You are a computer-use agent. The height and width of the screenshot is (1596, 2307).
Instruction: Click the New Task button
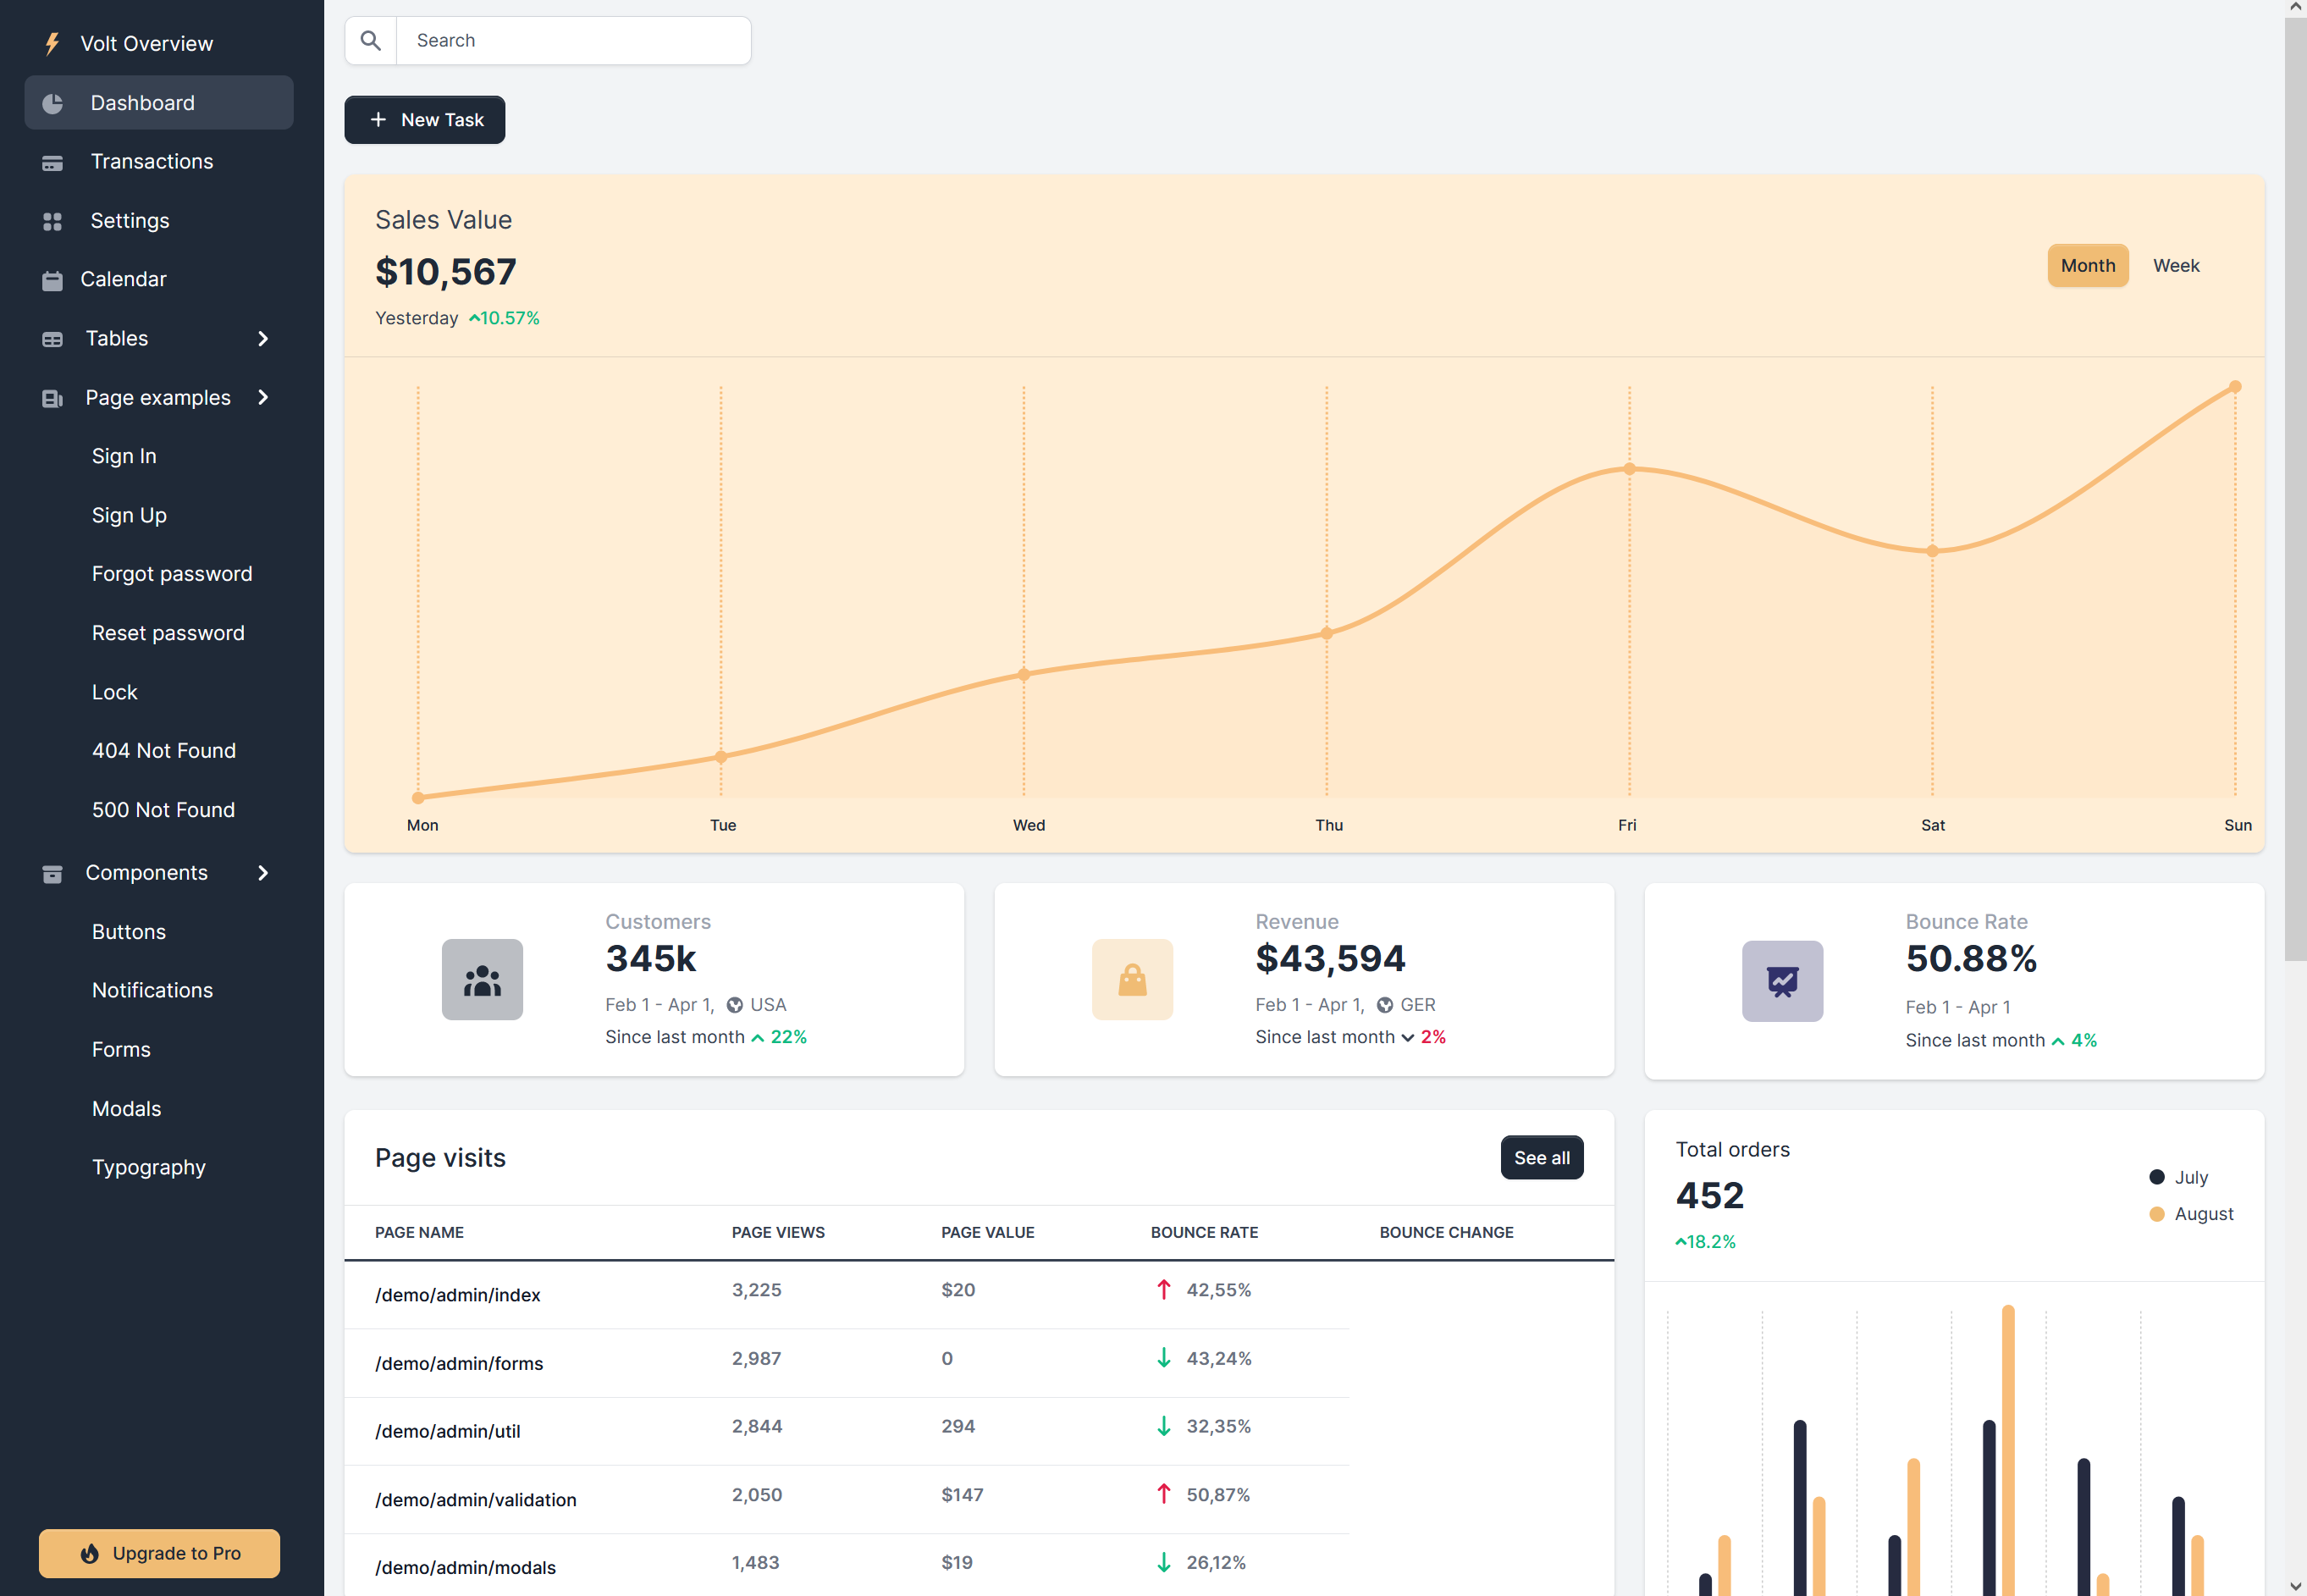(425, 120)
